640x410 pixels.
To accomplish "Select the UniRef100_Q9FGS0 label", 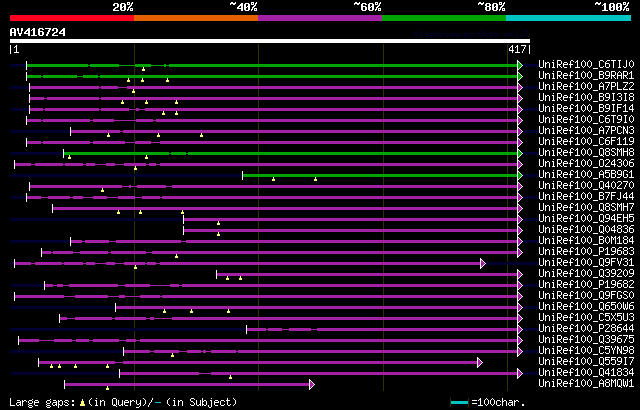I will pos(586,296).
